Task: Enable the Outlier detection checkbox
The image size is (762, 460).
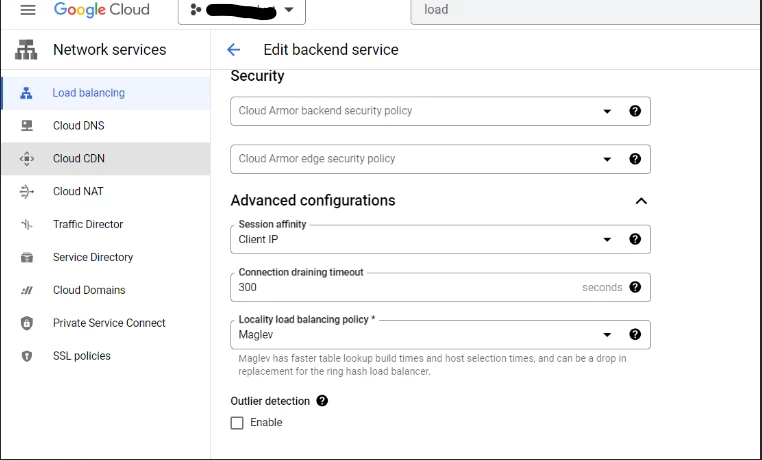Action: tap(237, 423)
